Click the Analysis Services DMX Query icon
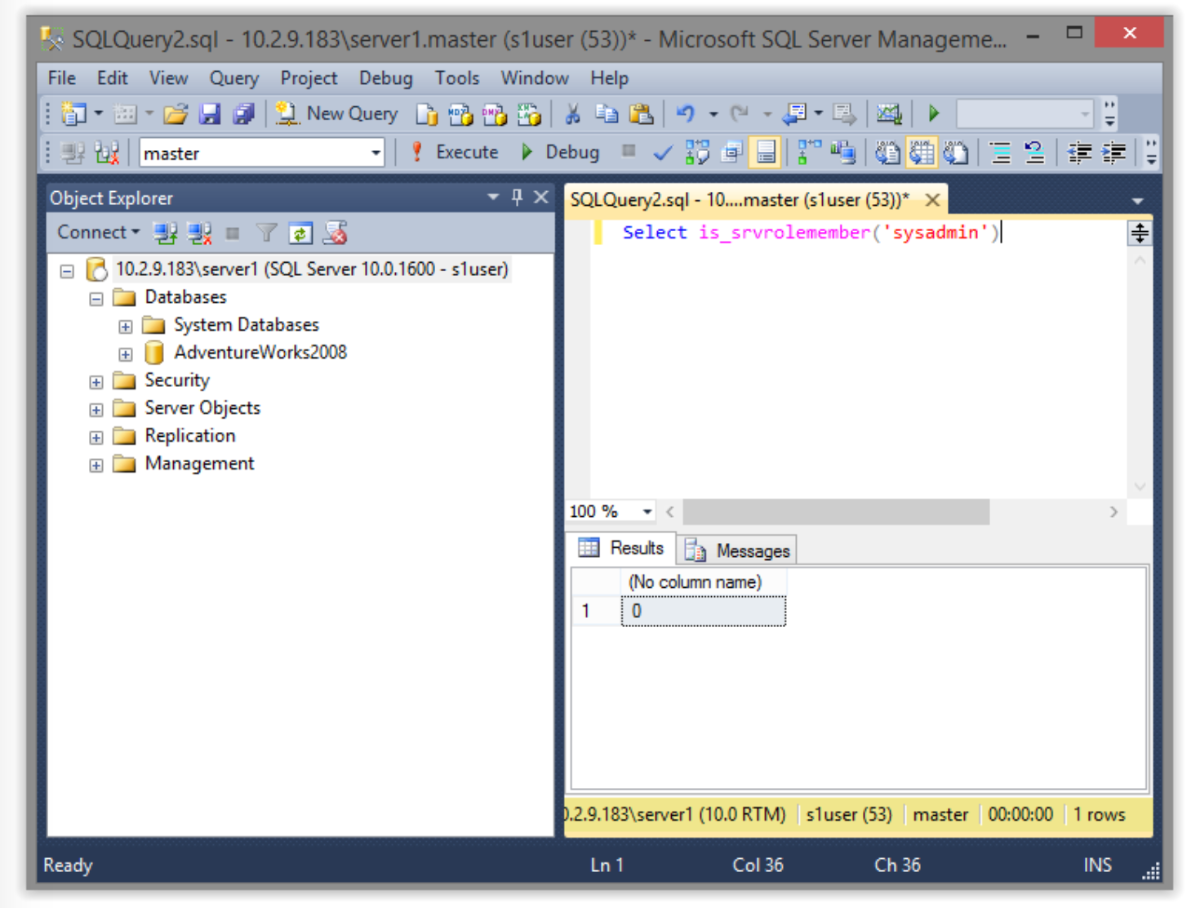The width and height of the screenshot is (1200, 908). (x=494, y=114)
